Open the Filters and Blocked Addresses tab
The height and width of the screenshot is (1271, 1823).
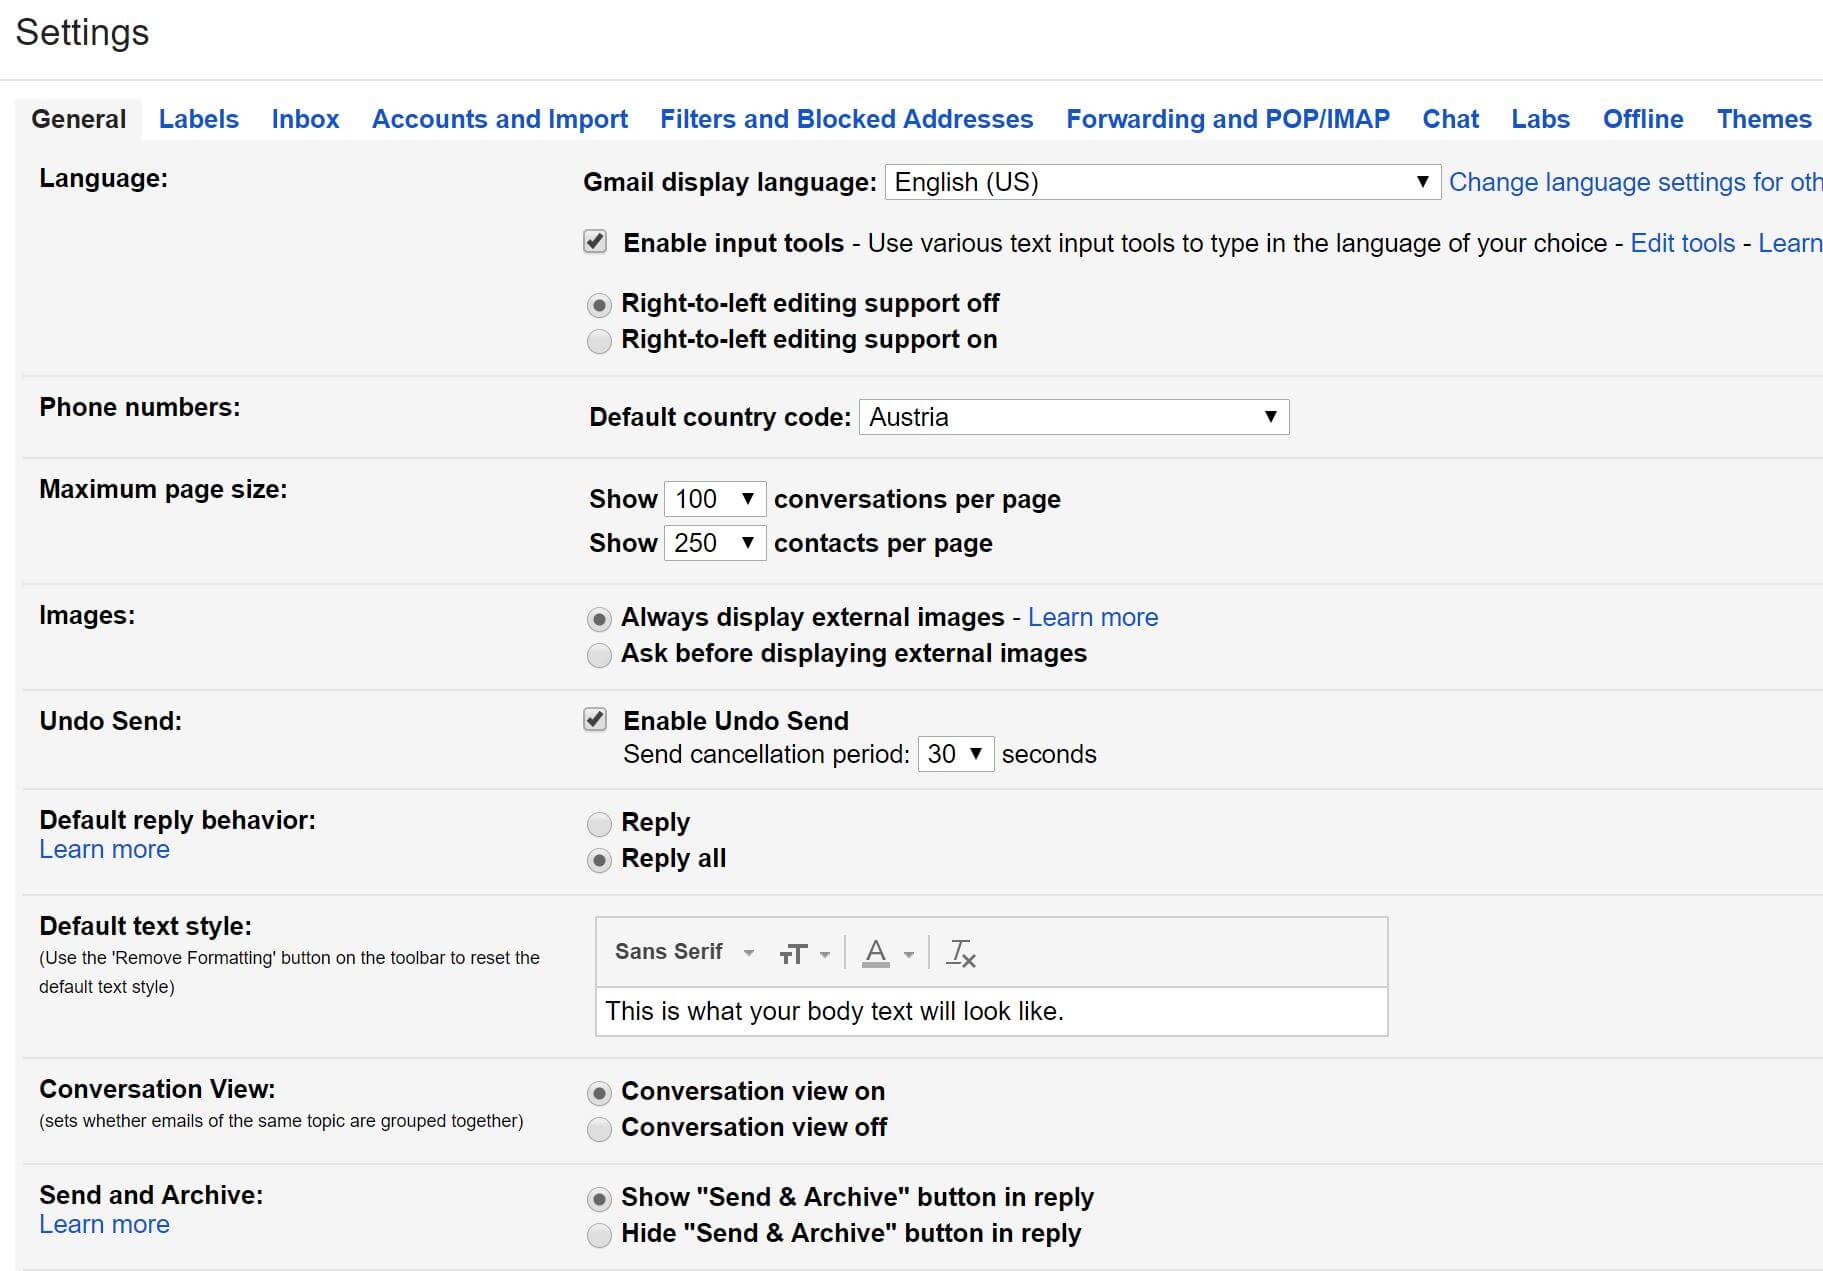pos(846,119)
